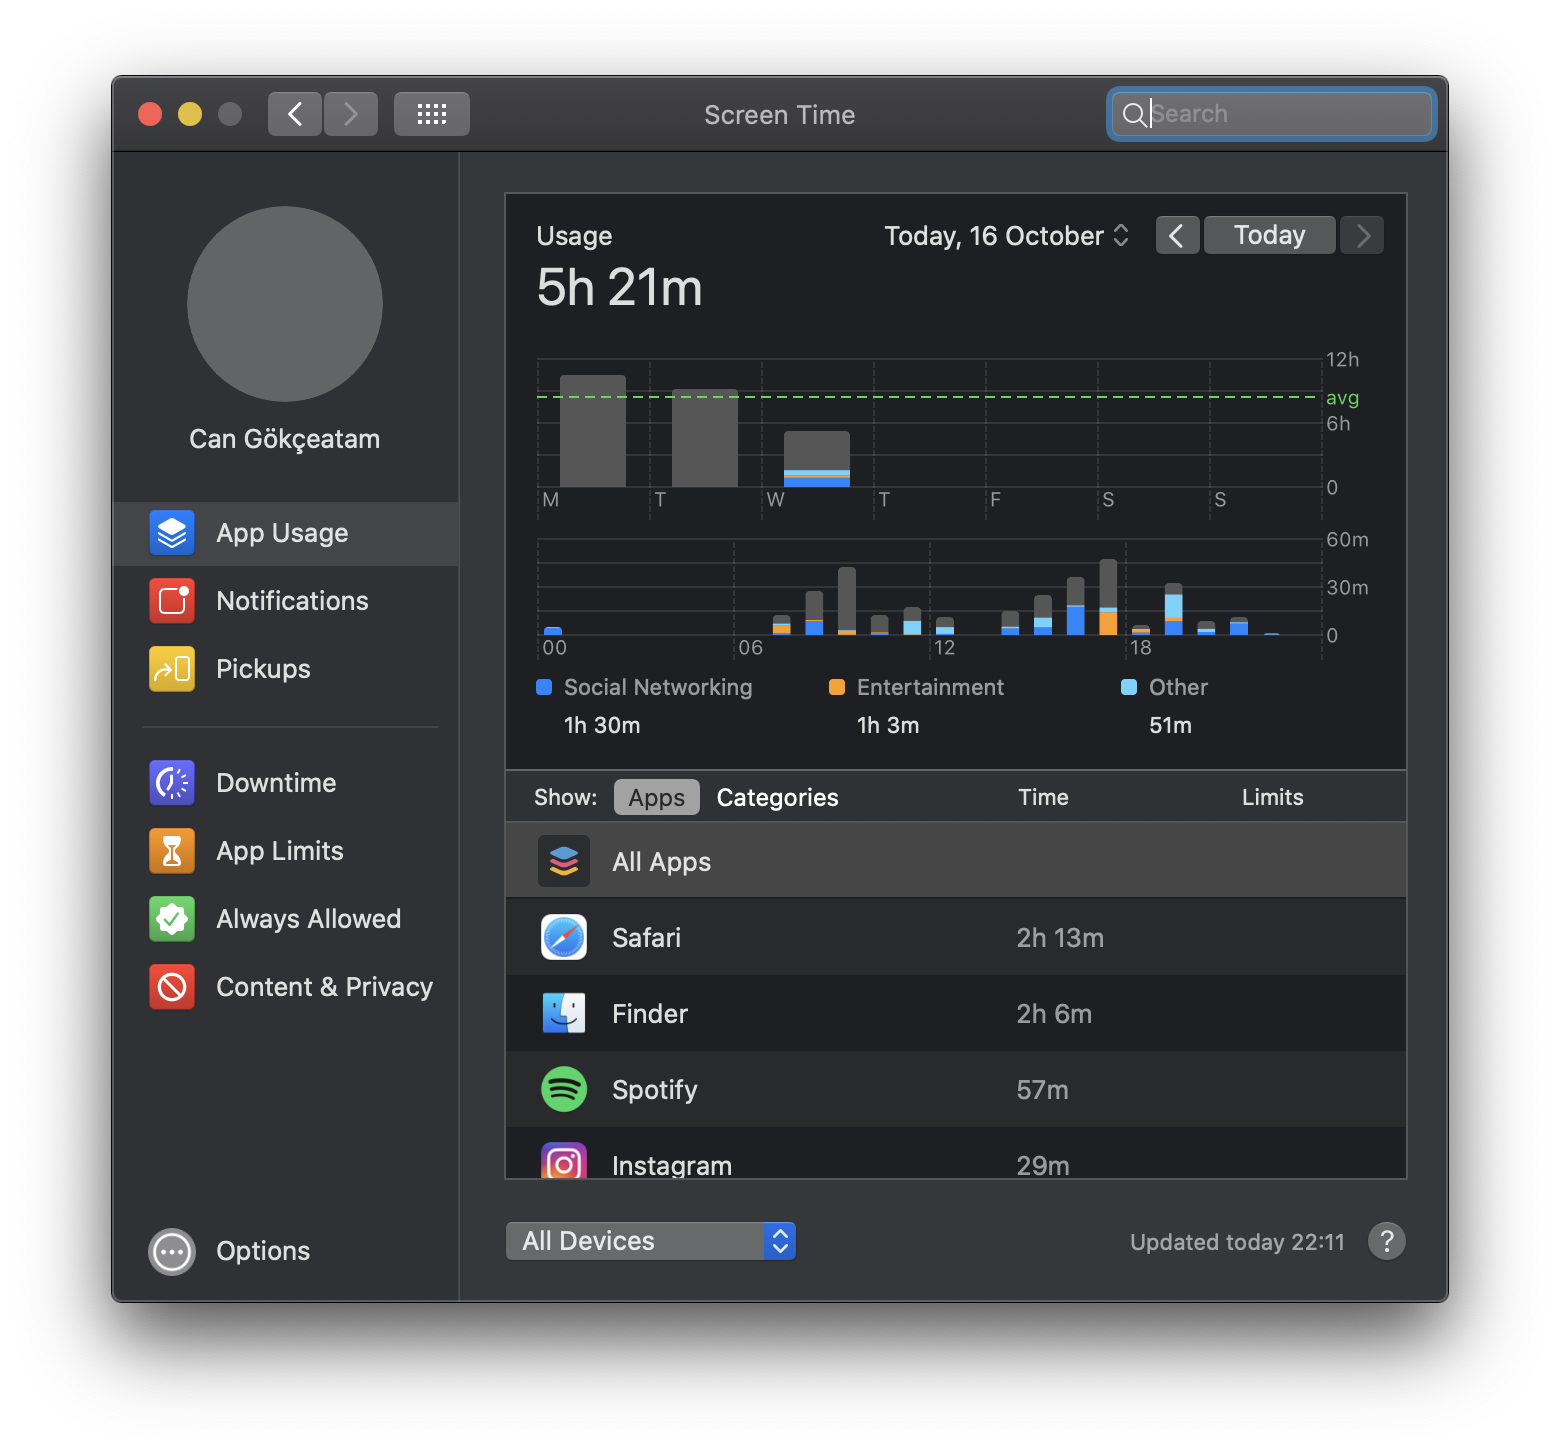
Task: Click the Can Gökçeatam user name
Action: (x=285, y=439)
